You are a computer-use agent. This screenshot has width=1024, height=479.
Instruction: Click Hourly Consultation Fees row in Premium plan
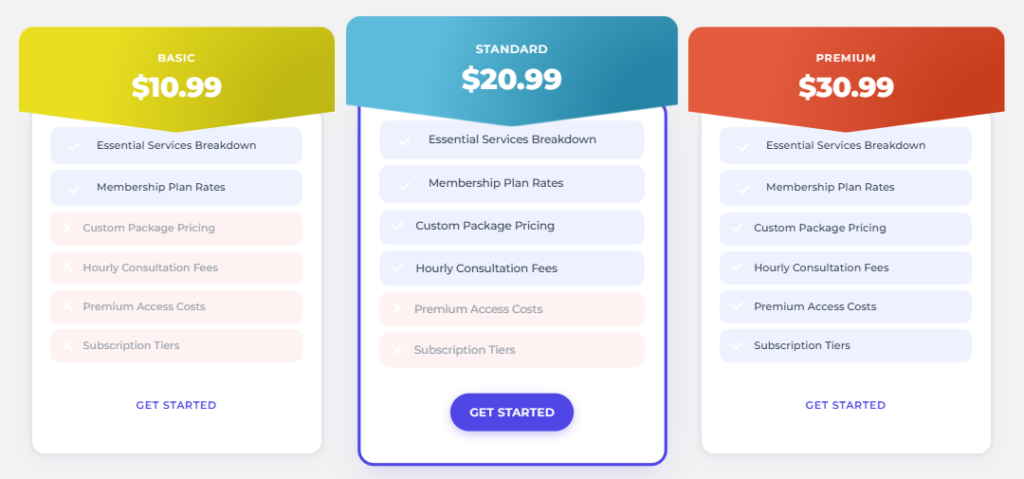(846, 267)
